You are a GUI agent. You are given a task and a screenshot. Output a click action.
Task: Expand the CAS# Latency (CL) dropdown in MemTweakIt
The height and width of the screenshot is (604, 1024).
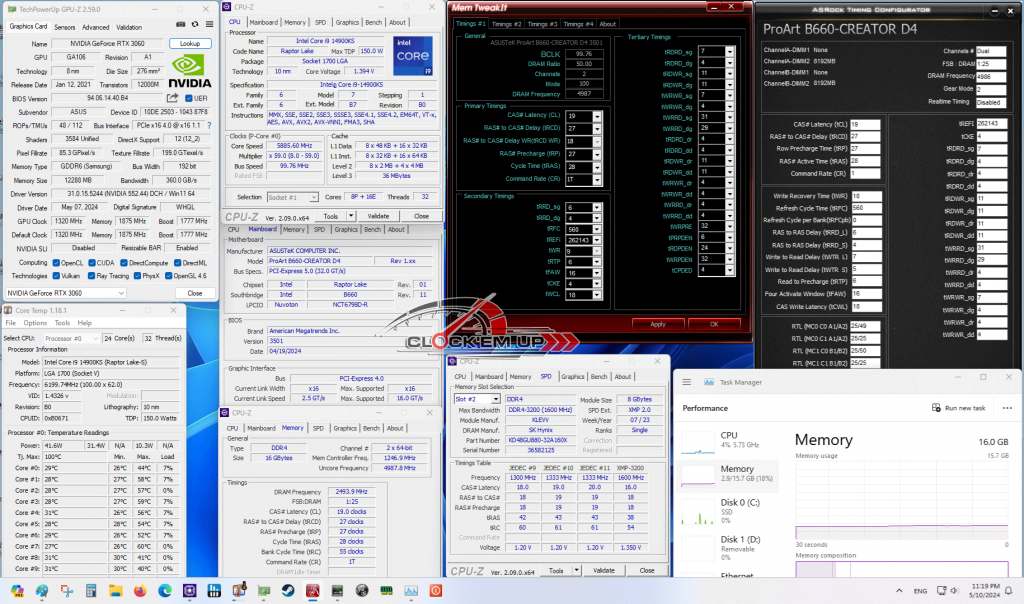pyautogui.click(x=596, y=116)
